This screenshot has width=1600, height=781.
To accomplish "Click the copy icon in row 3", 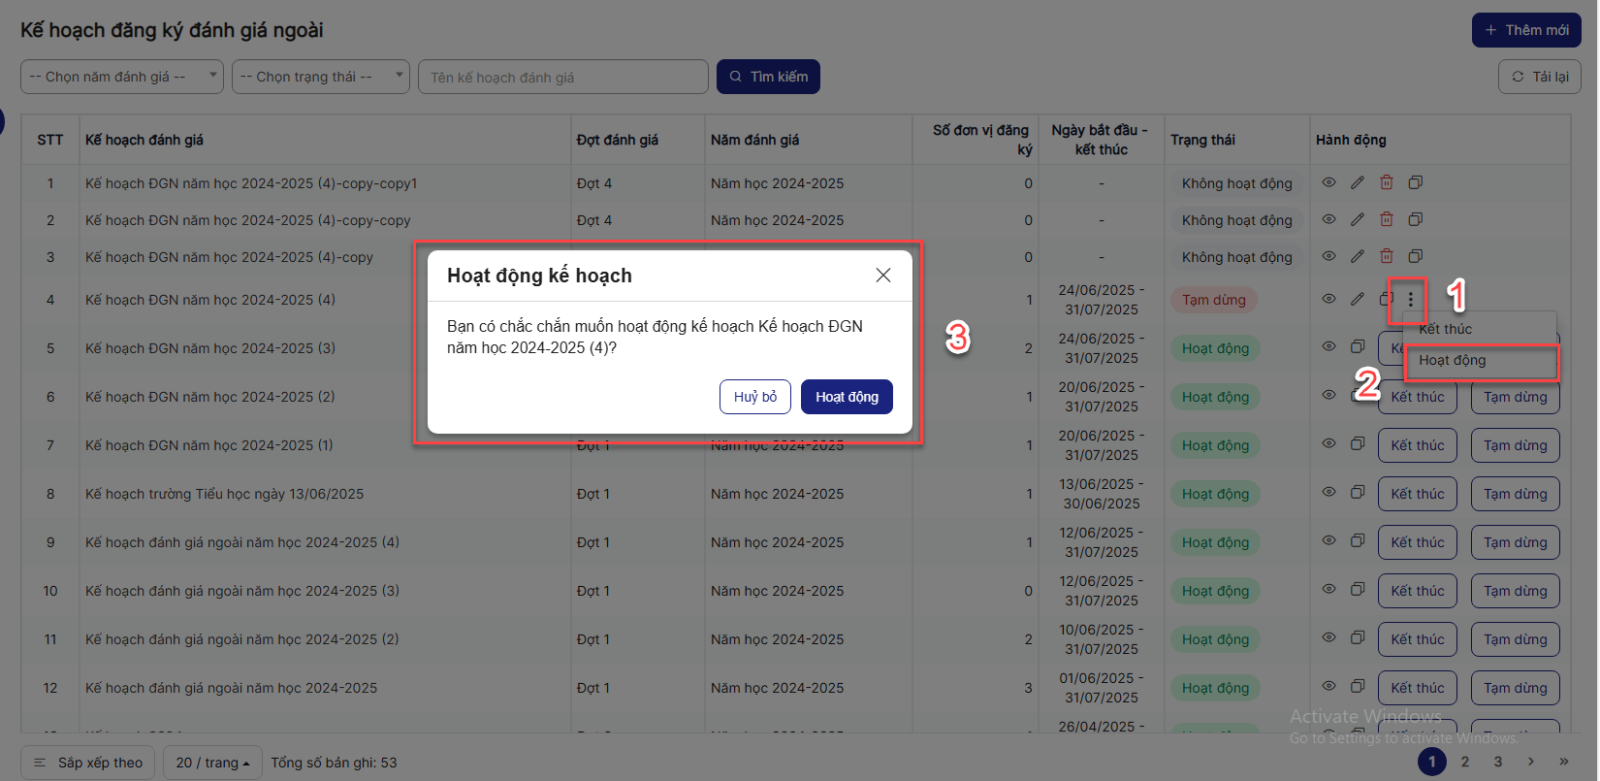I will [x=1415, y=257].
